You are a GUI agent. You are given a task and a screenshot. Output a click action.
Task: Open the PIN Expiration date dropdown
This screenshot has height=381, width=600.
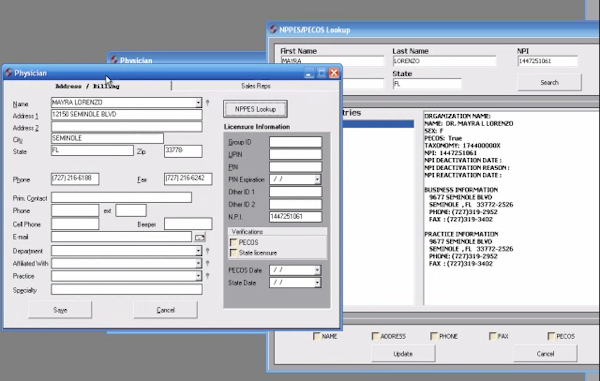pyautogui.click(x=317, y=179)
